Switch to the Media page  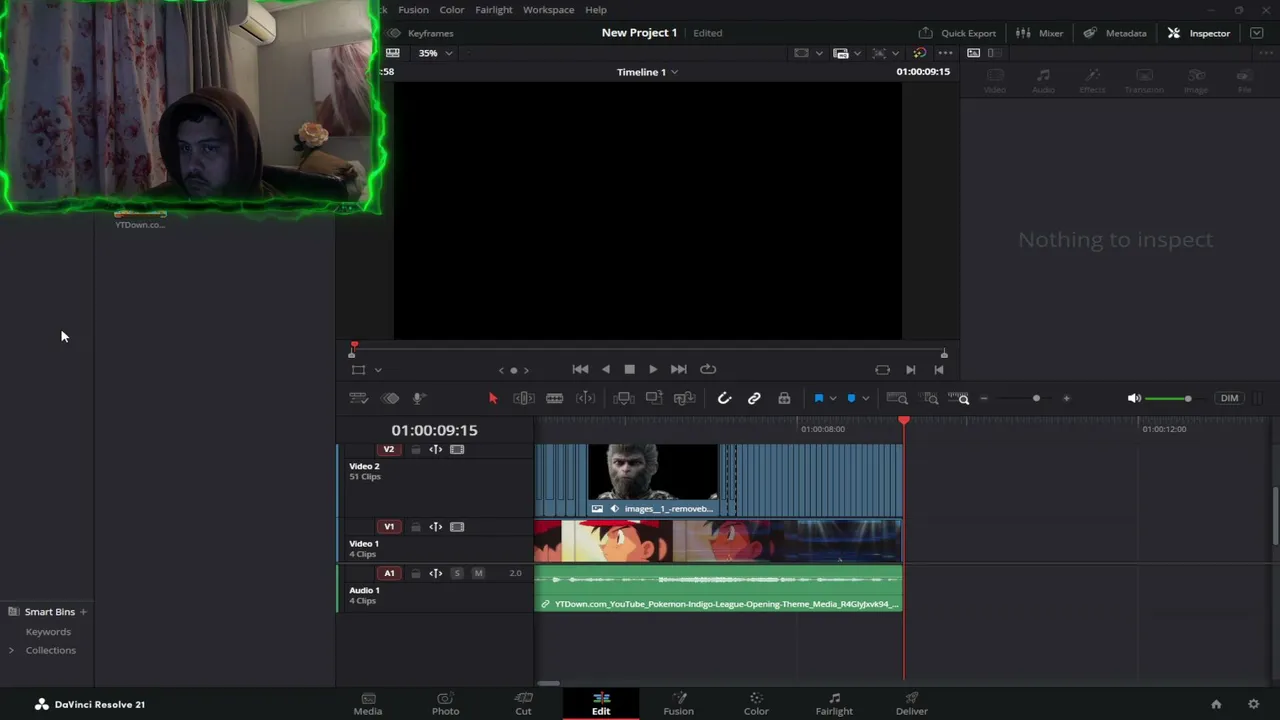[368, 704]
